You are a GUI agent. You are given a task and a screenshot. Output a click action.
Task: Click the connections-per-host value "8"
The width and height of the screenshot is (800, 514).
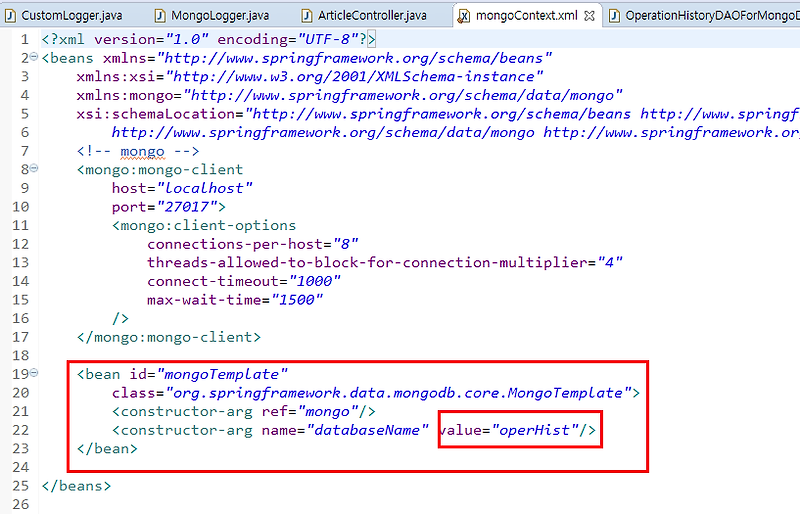(346, 244)
